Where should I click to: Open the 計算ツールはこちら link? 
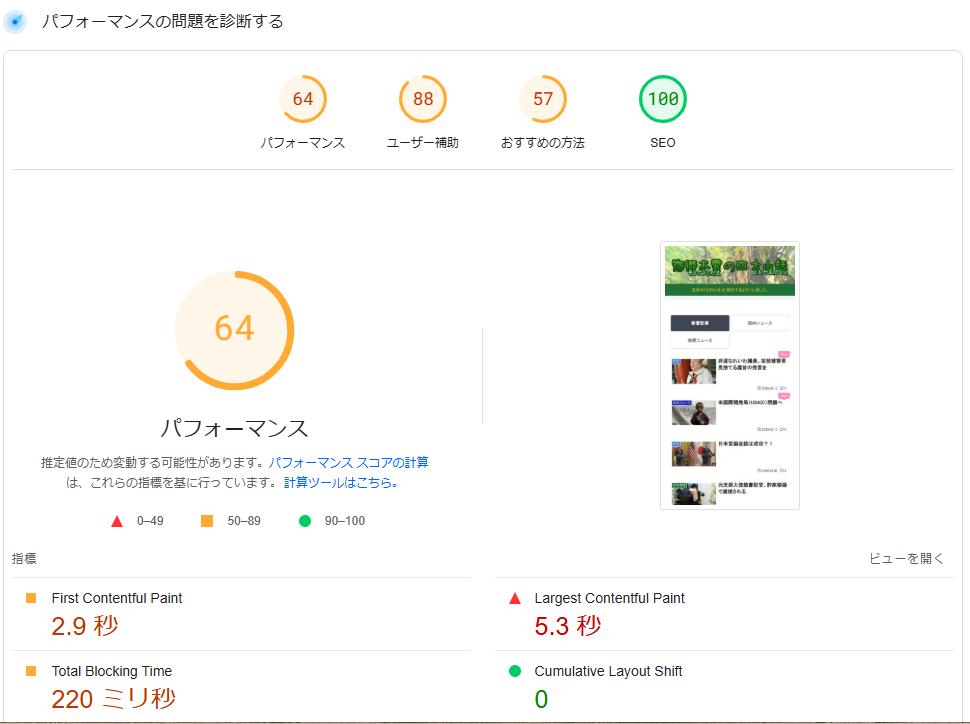[x=341, y=482]
